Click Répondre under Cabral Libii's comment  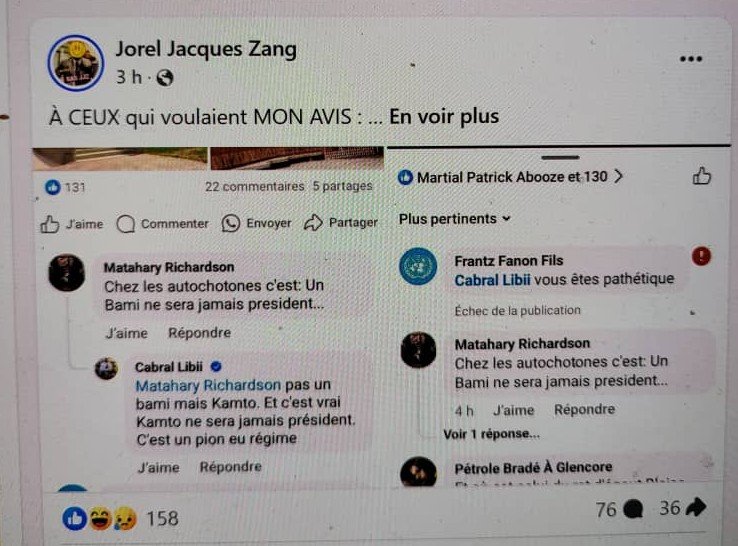(231, 467)
